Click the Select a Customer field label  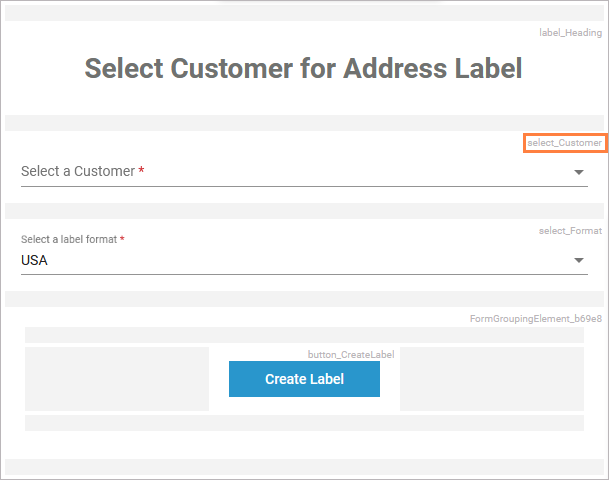tap(78, 171)
